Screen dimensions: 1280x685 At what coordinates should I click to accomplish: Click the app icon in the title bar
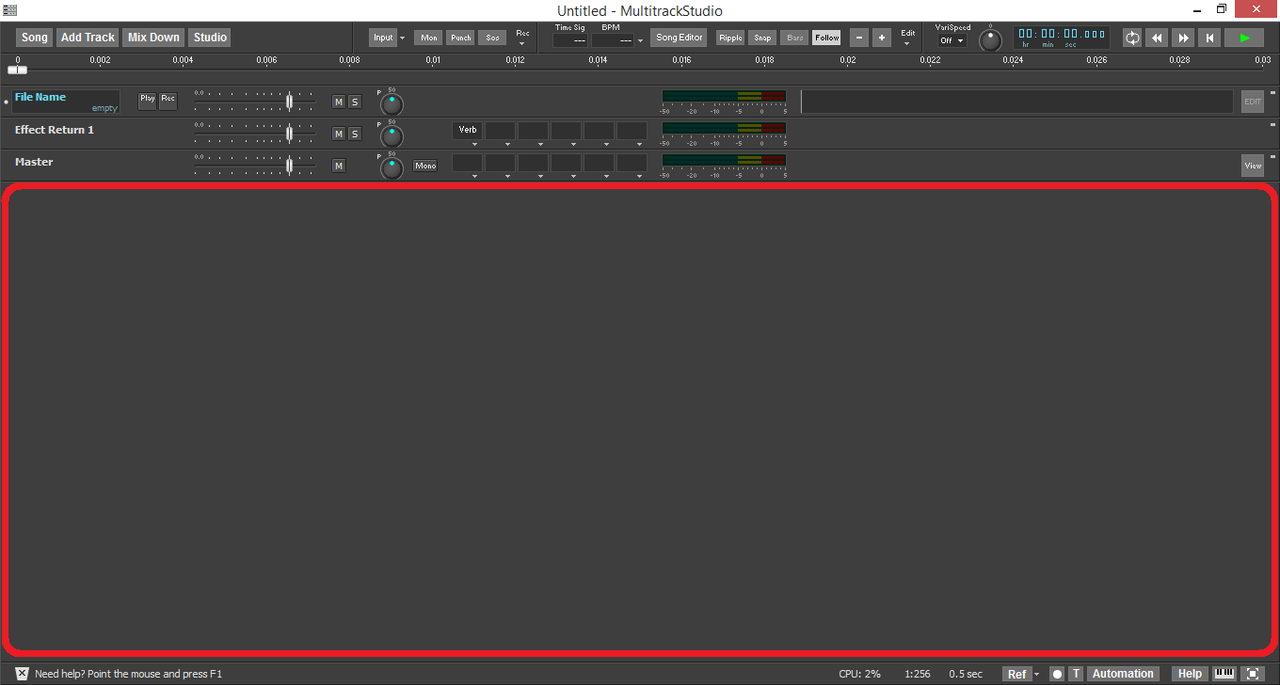(x=10, y=10)
